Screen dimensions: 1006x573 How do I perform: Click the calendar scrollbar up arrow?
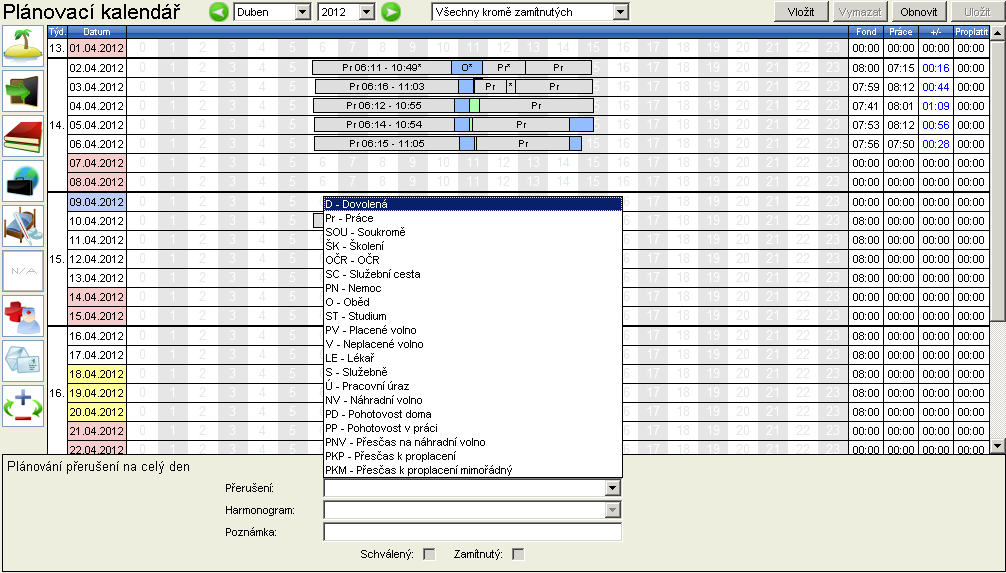pyautogui.click(x=998, y=33)
